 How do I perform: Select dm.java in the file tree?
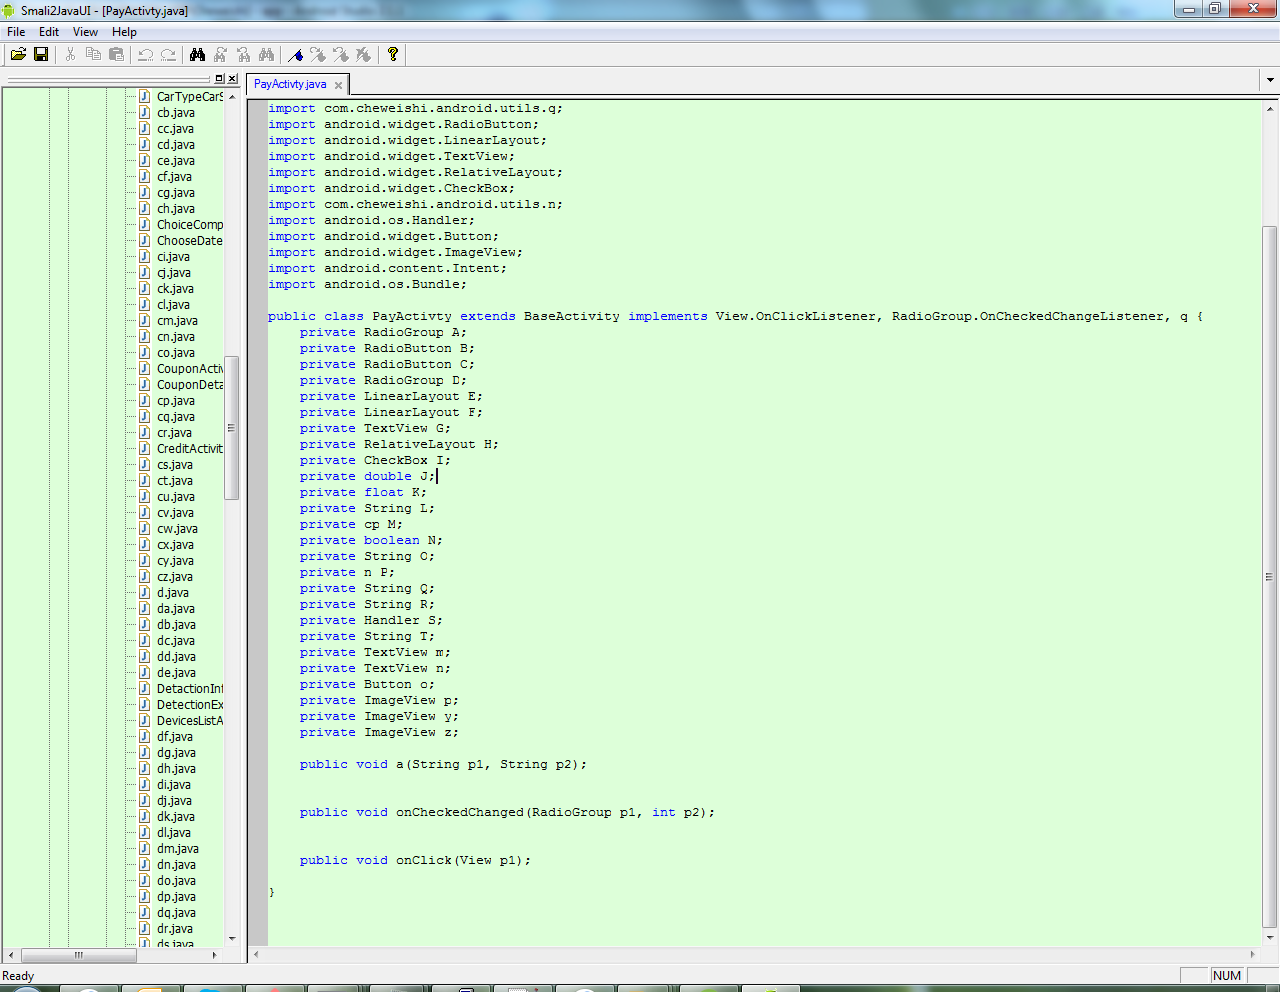pyautogui.click(x=177, y=849)
